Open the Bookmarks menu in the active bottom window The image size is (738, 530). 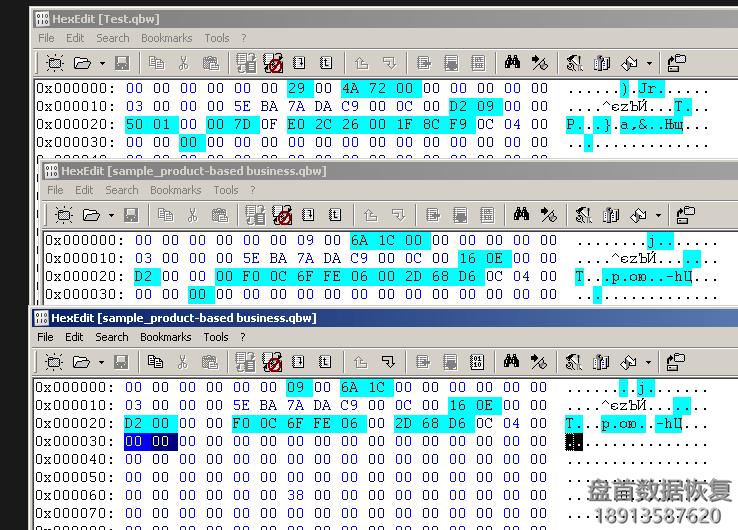166,337
